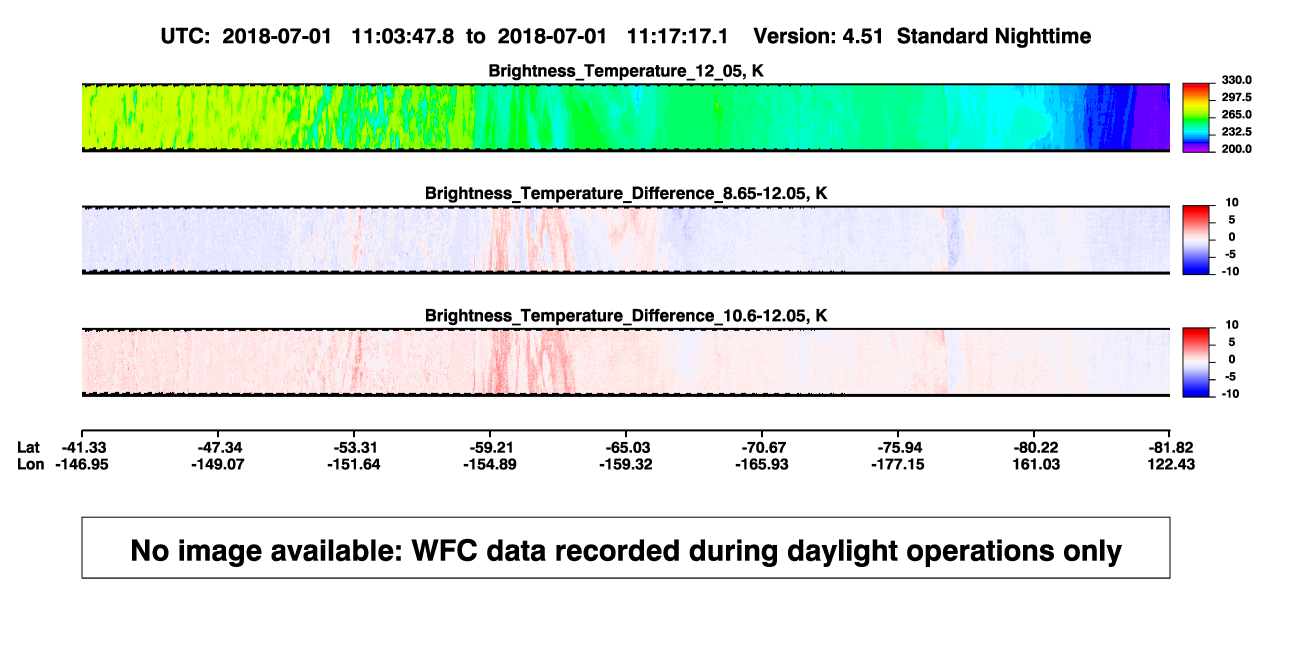Click the 8.65-12.05 difference color scale bar
Viewport: 1300px width, 667px height.
point(1196,239)
